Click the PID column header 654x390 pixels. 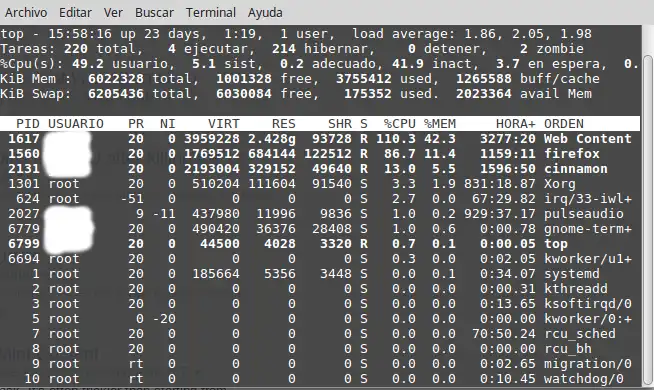click(28, 123)
